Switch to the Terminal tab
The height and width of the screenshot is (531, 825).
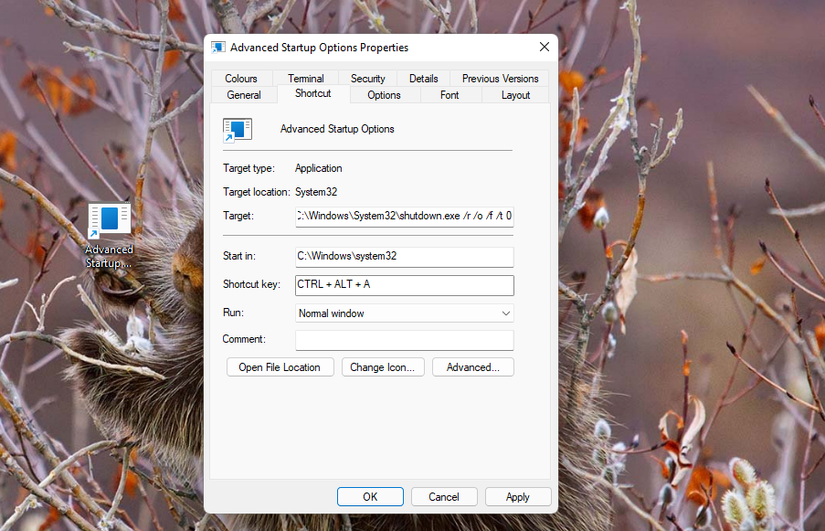point(306,78)
